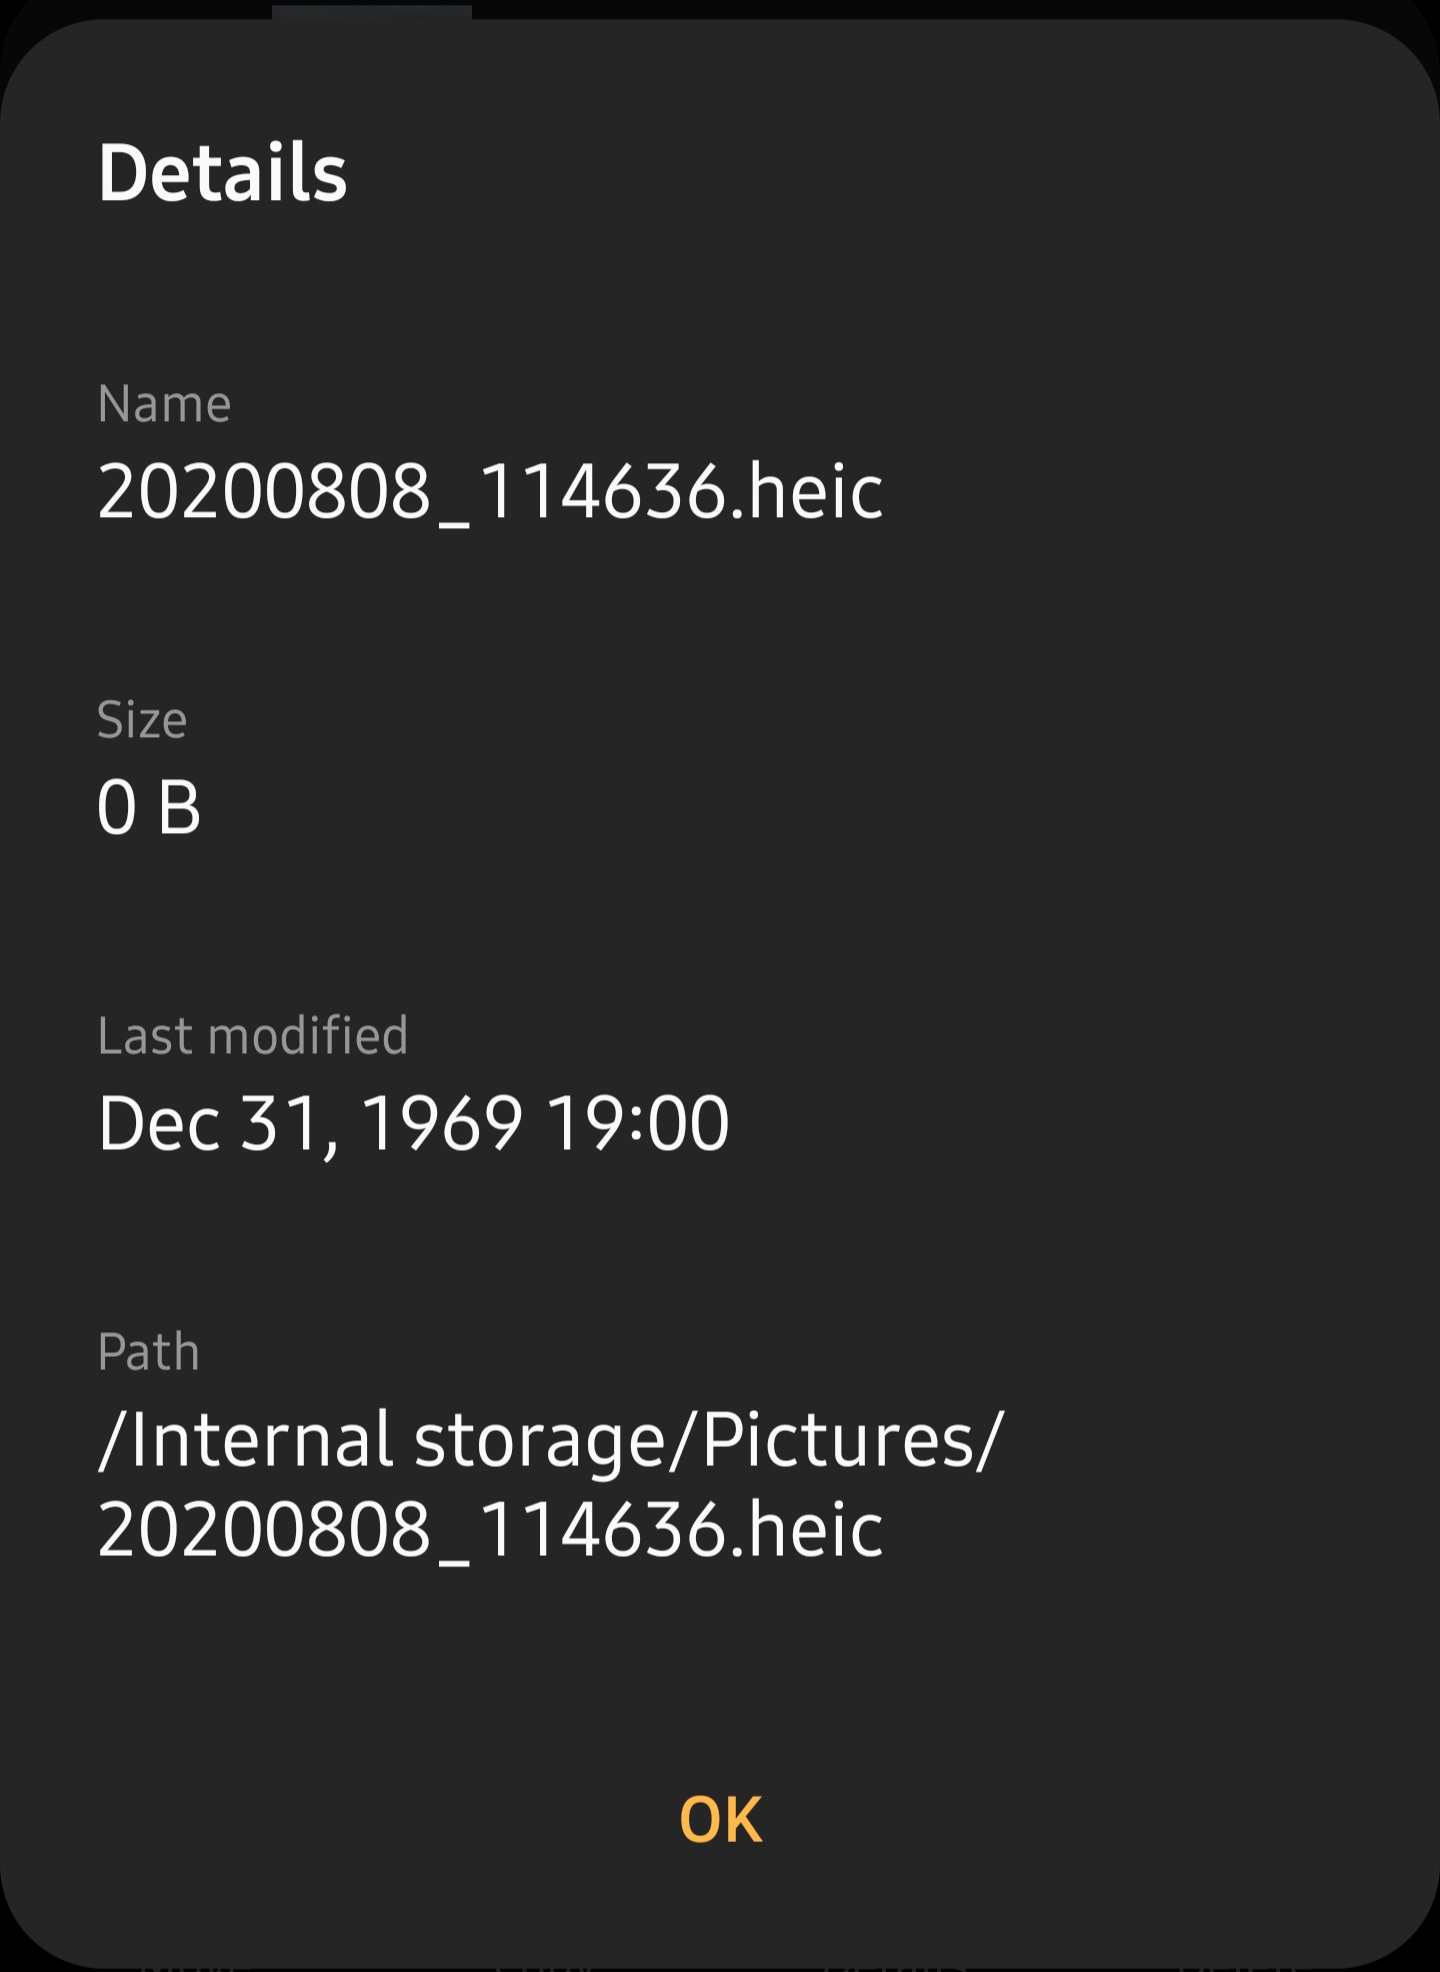Click the Size field label

point(142,718)
